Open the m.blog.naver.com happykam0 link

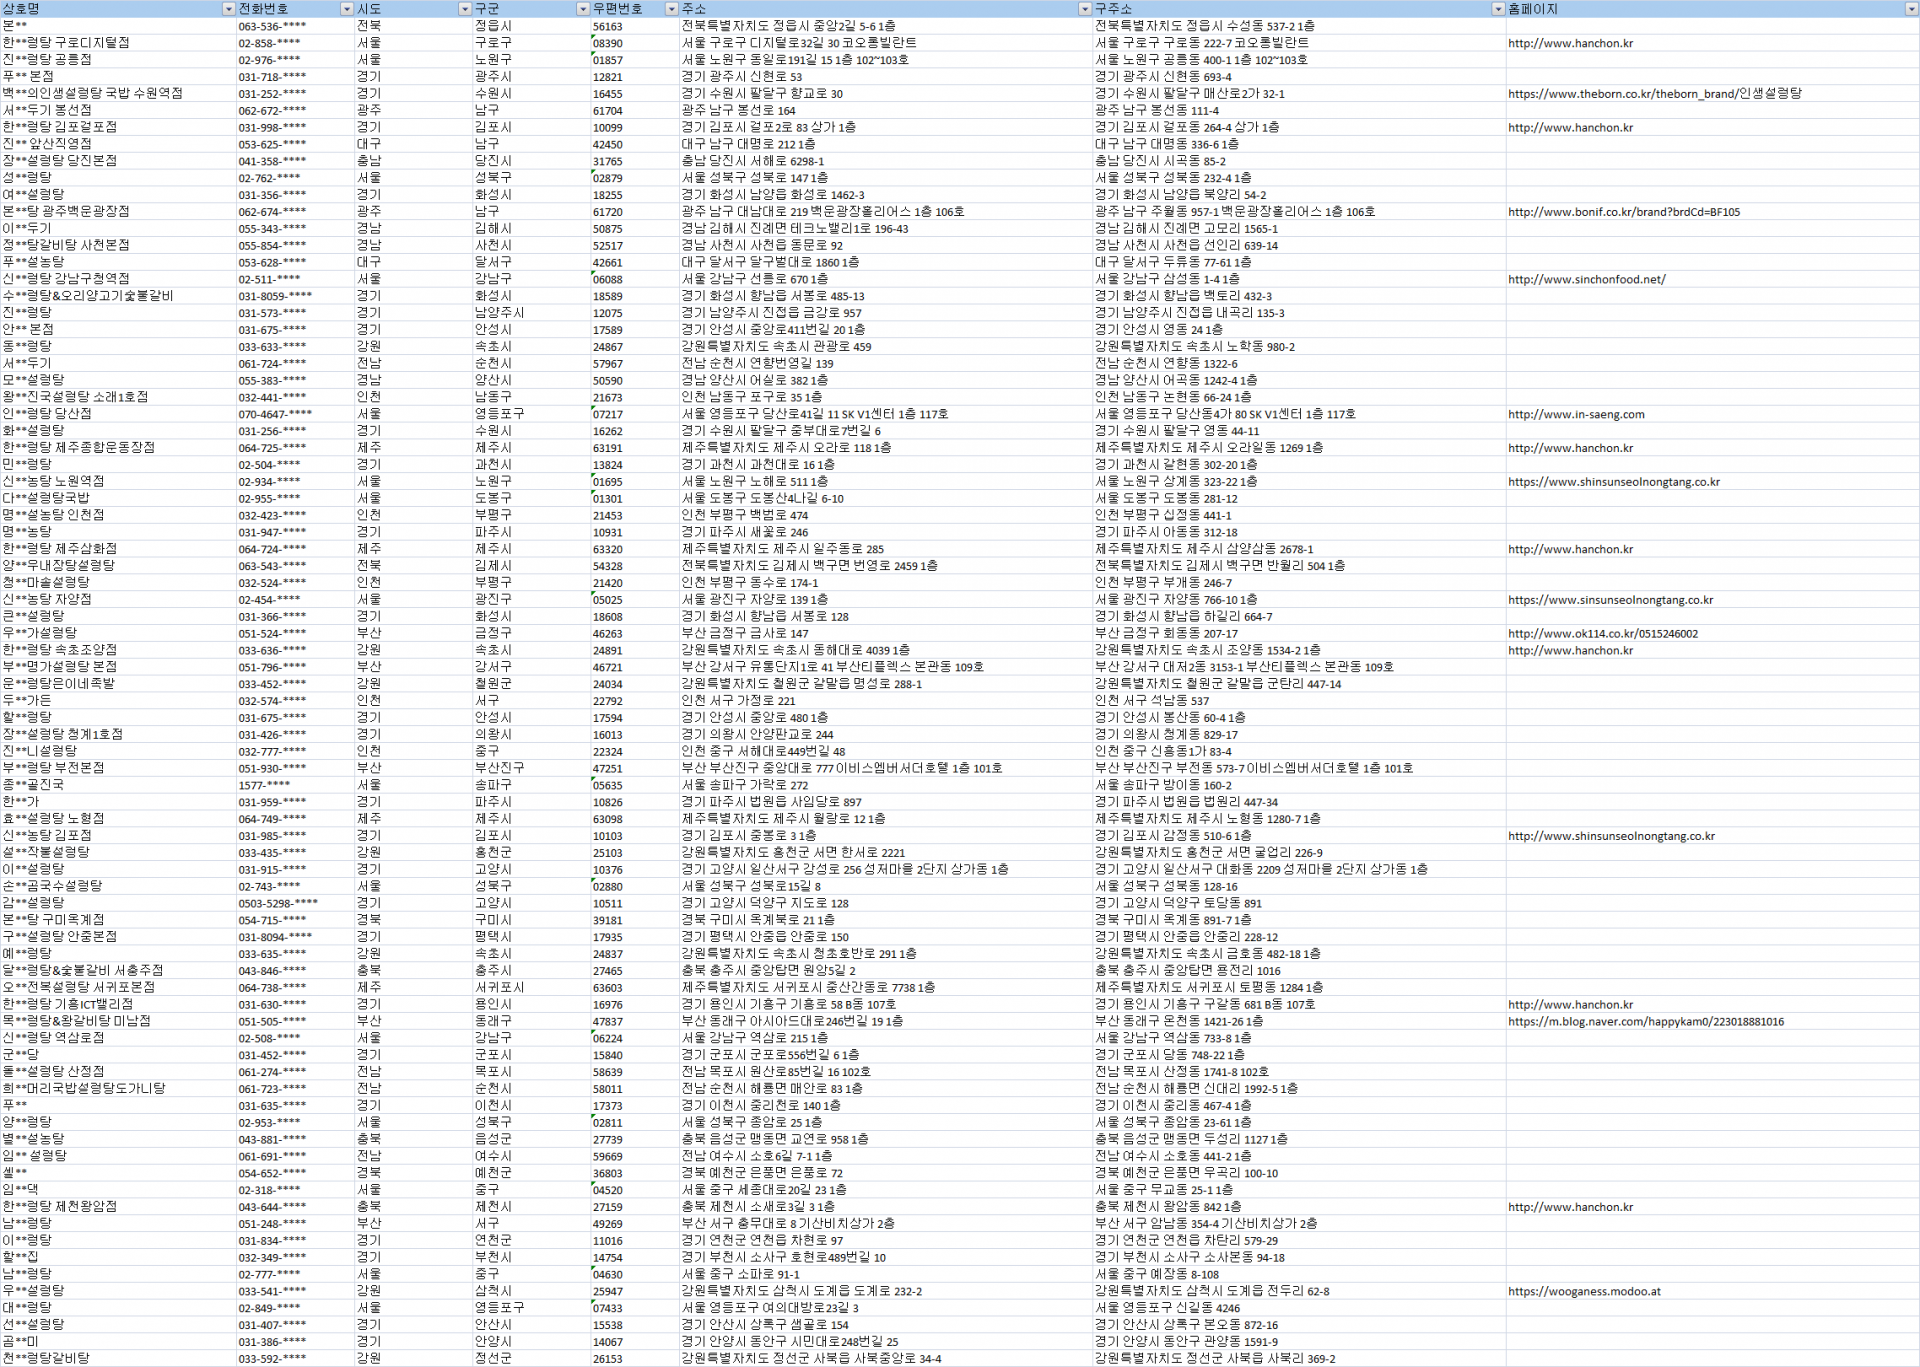coord(1645,1022)
